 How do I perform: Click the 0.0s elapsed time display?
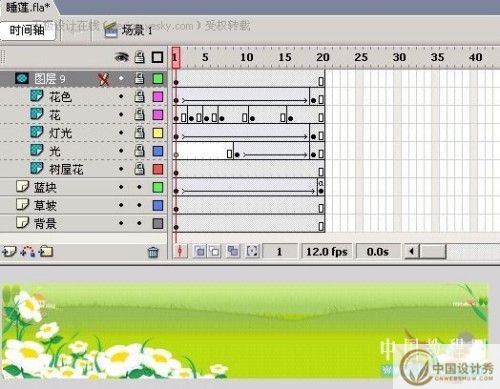(x=378, y=251)
